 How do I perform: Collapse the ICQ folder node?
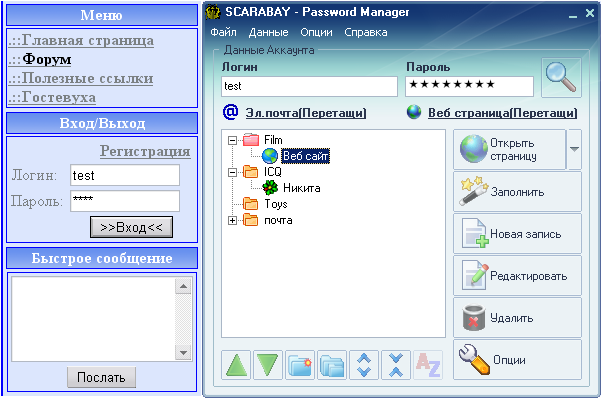point(232,173)
